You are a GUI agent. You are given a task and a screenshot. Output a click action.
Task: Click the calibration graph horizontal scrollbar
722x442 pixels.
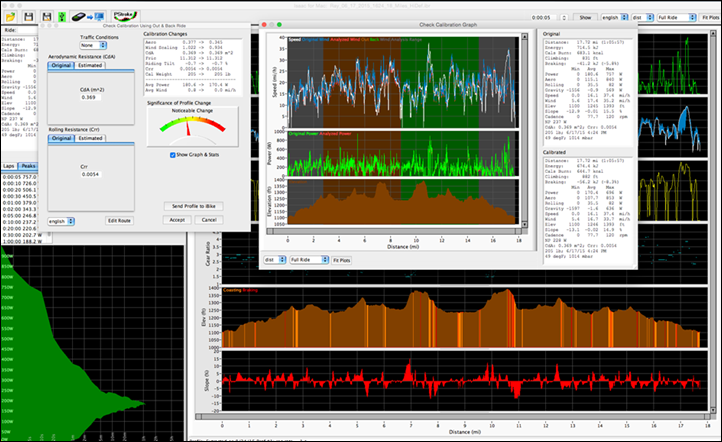pyautogui.click(x=394, y=232)
